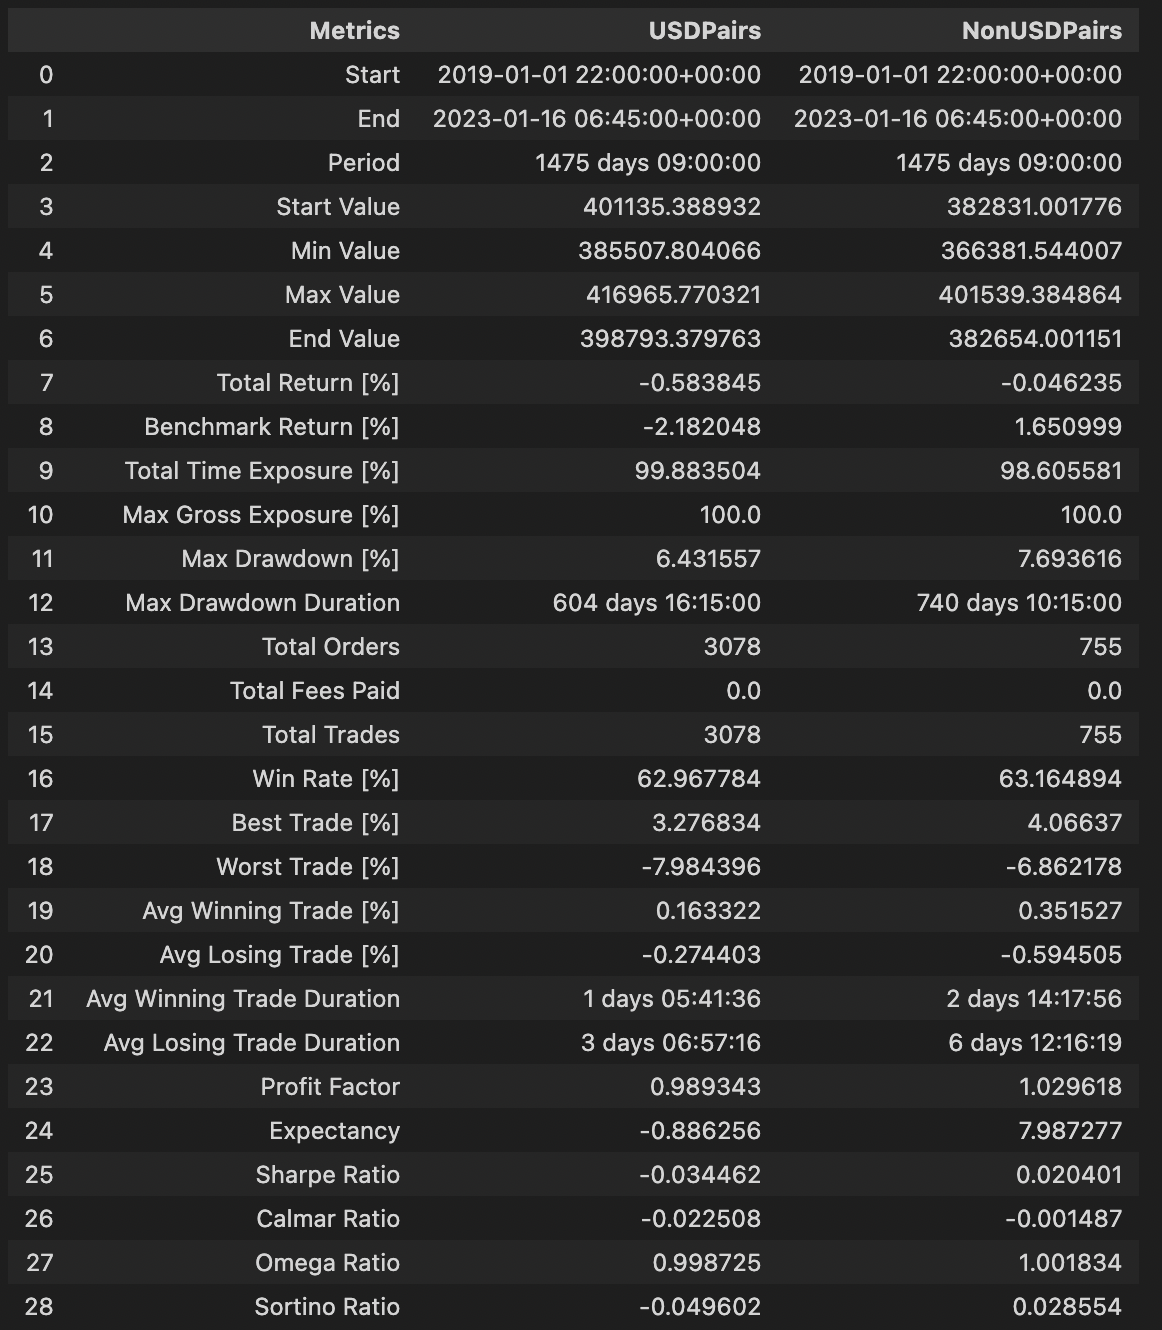Click the Metrics column header

354,31
